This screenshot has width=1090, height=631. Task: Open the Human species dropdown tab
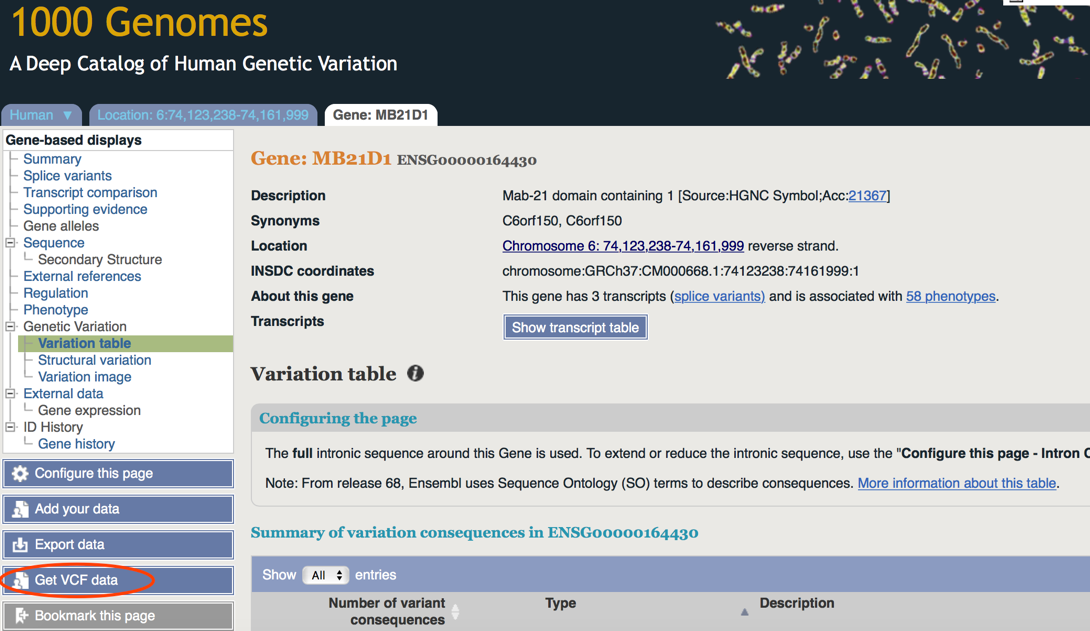[x=41, y=115]
